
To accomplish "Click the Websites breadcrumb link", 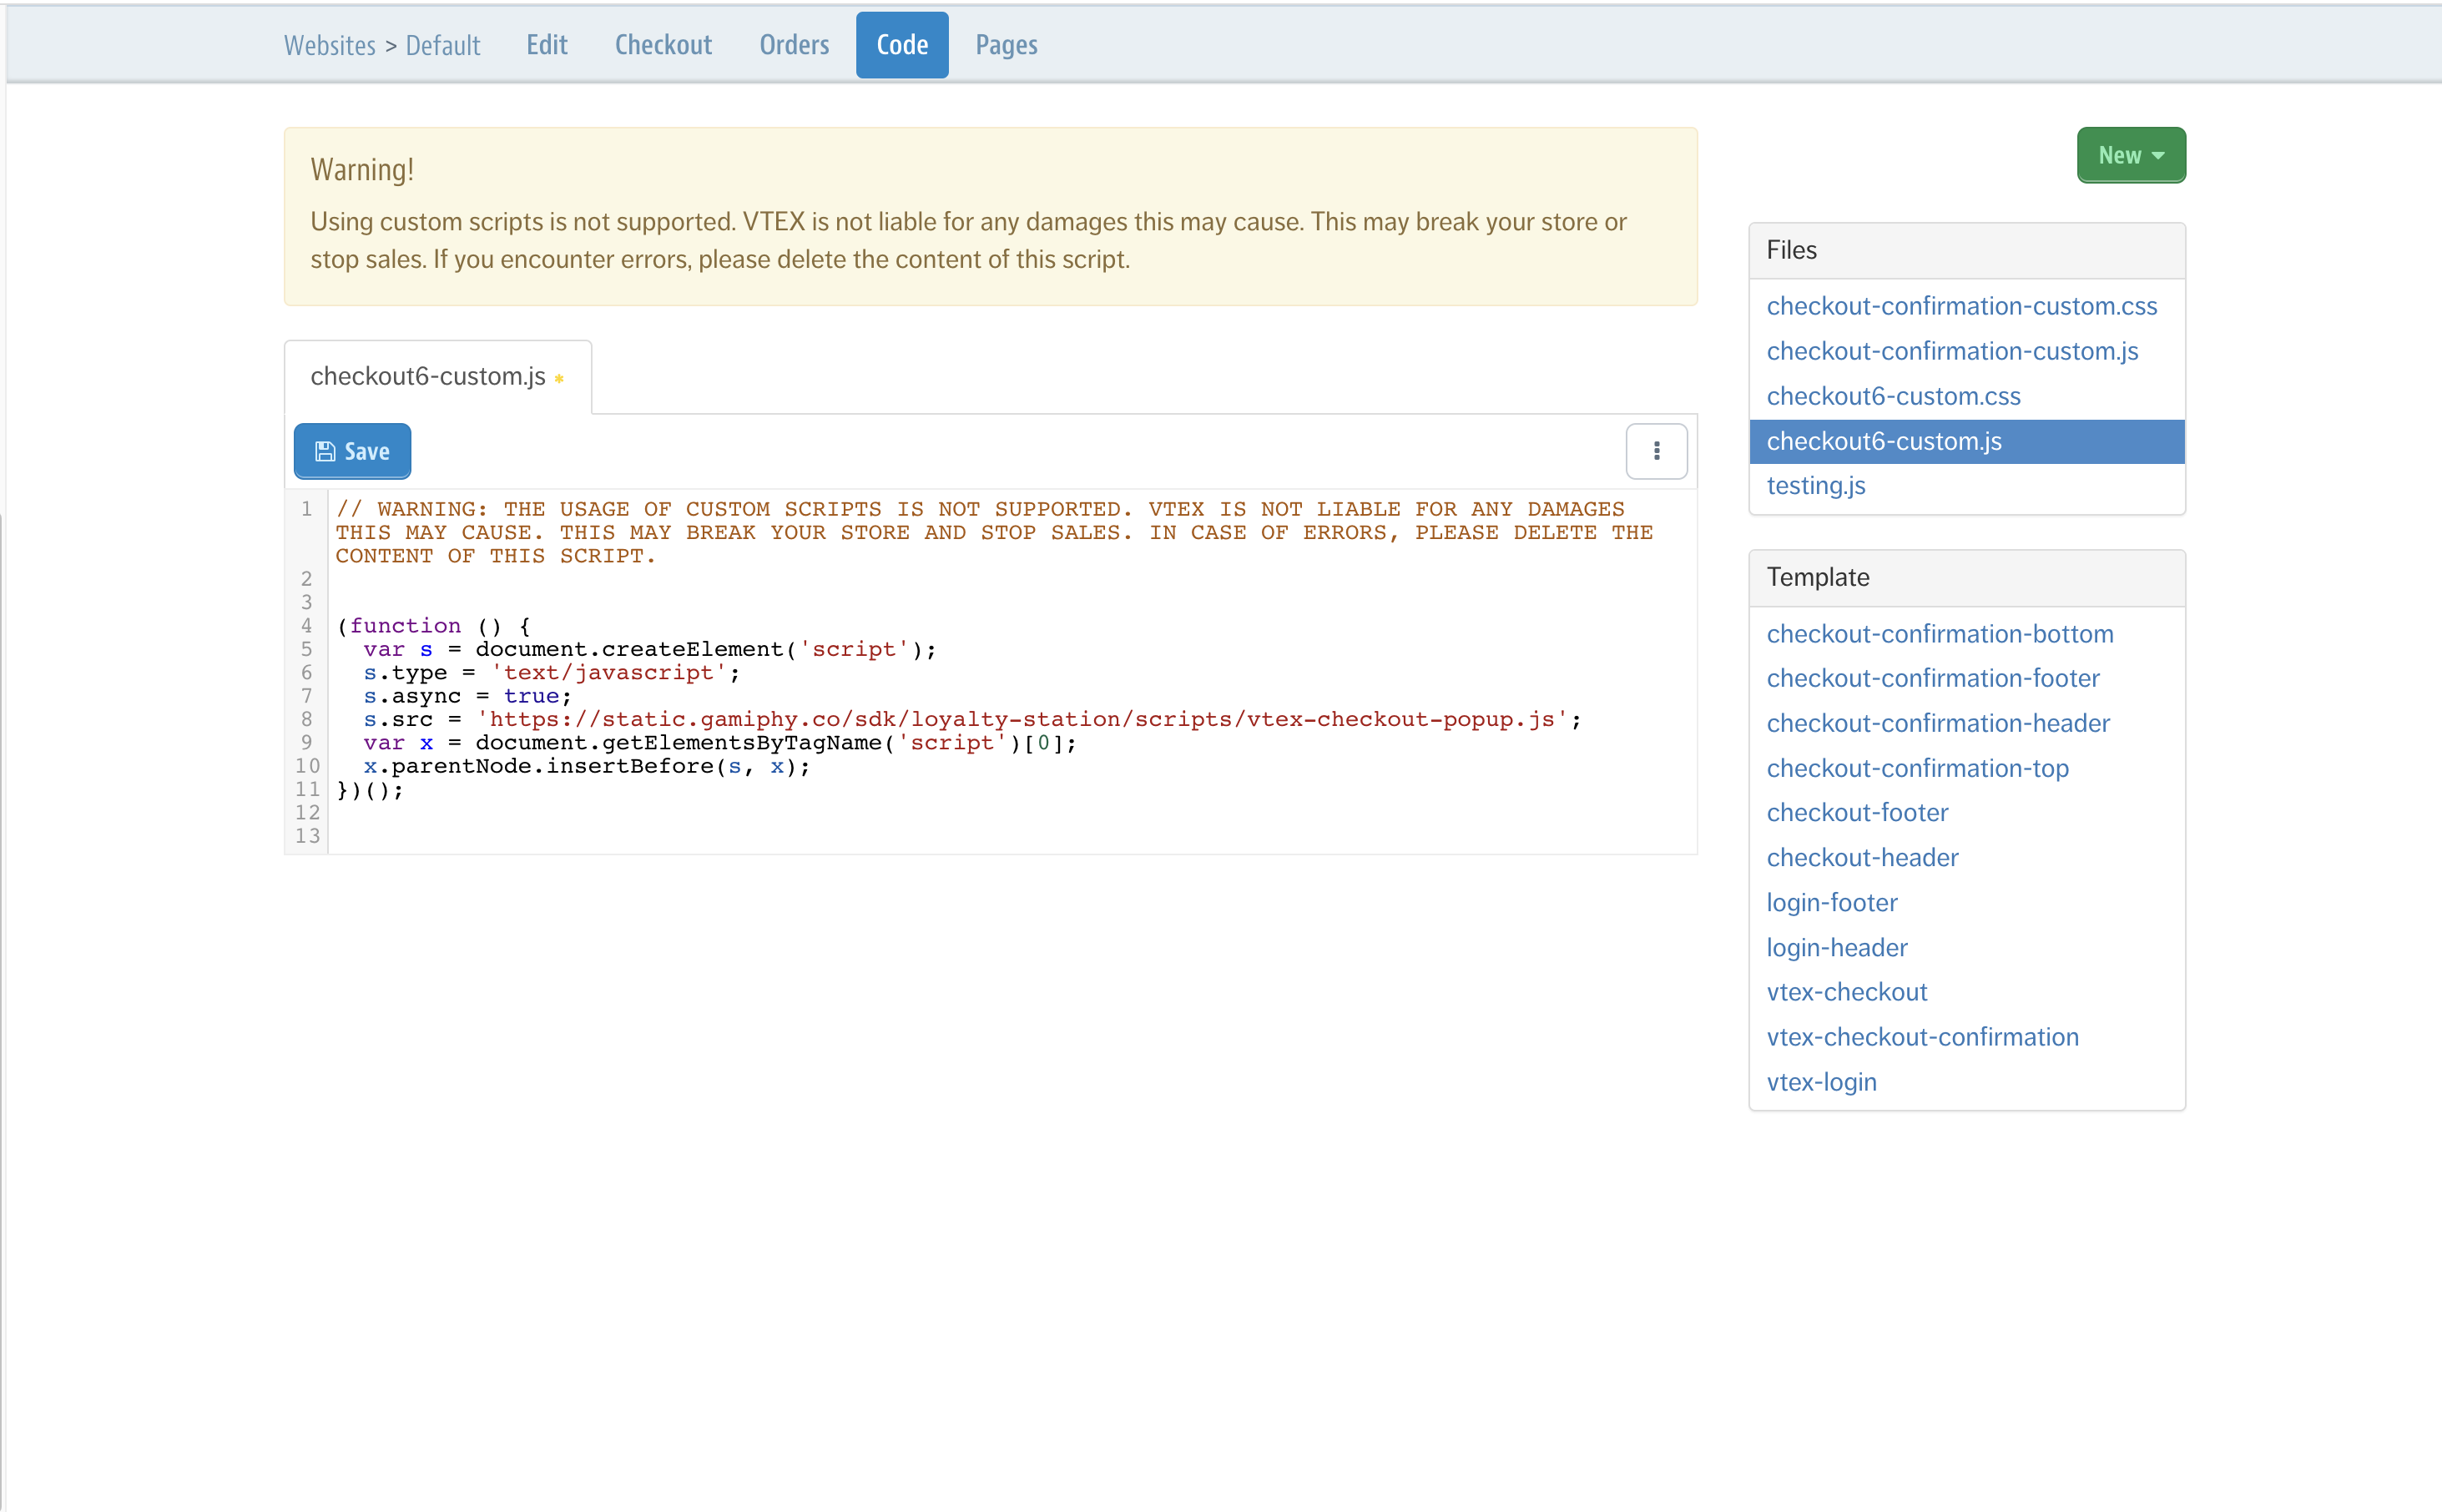I will click(329, 46).
